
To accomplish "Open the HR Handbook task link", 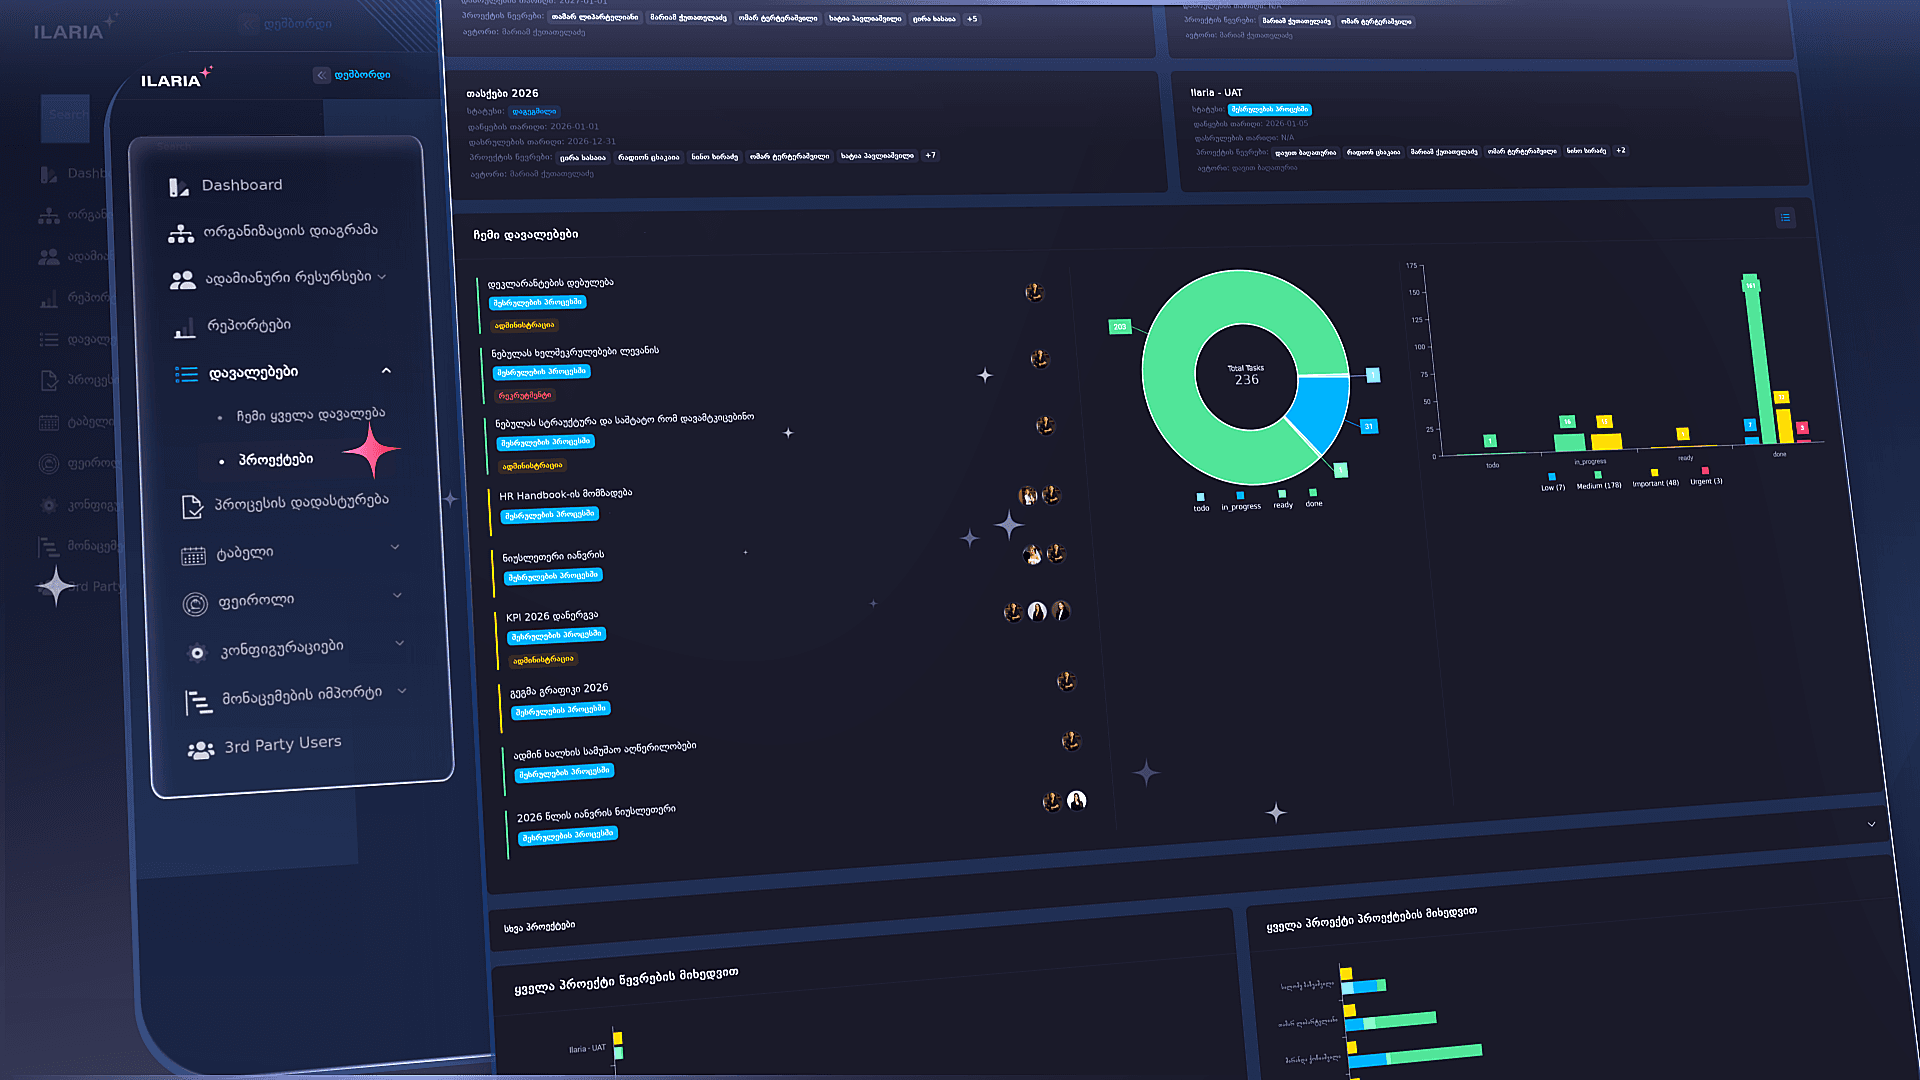I will pos(565,494).
